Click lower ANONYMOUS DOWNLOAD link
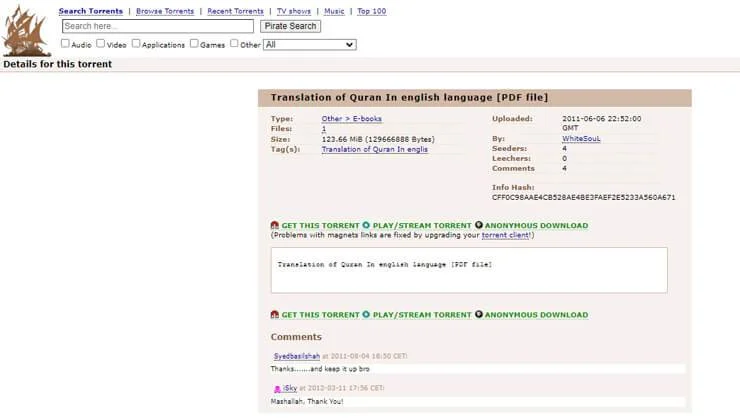This screenshot has width=740, height=418. (537, 315)
